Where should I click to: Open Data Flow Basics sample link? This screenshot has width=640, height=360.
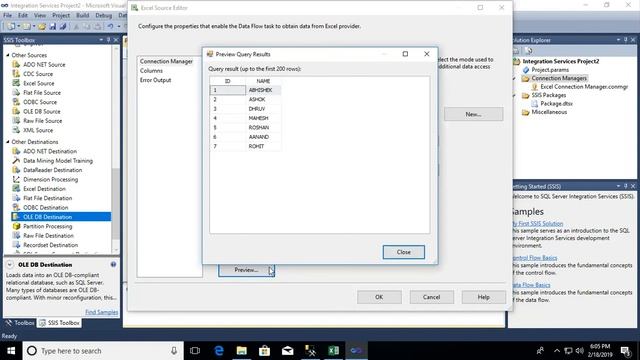pyautogui.click(x=531, y=285)
